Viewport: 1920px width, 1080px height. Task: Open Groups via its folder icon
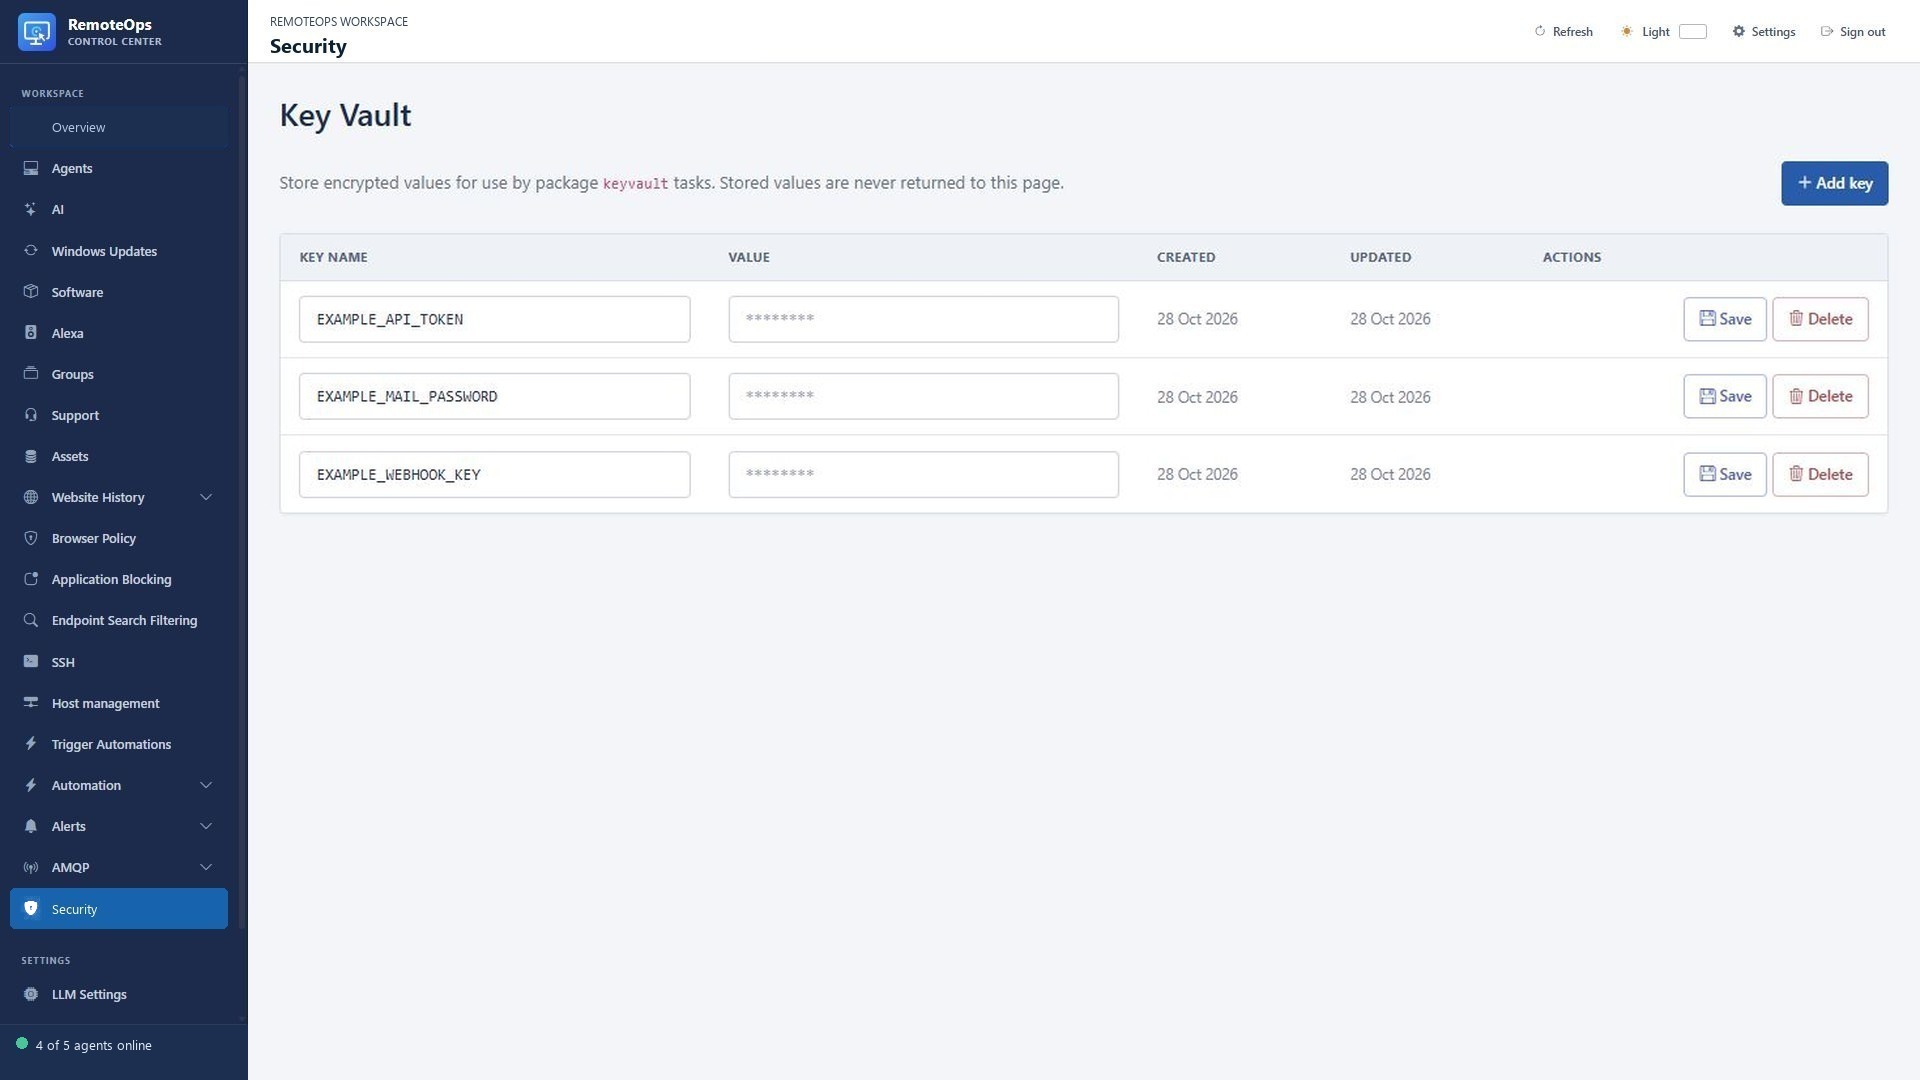31,374
